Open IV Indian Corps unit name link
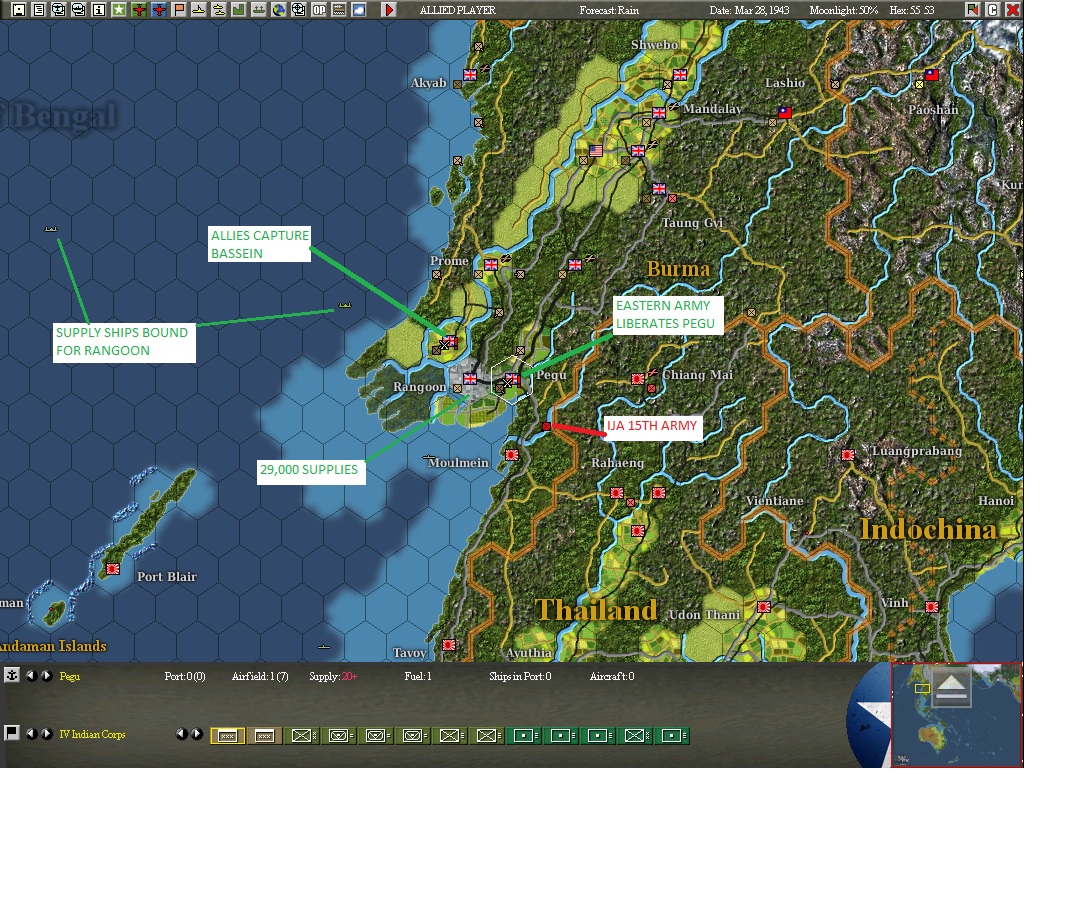The height and width of the screenshot is (898, 1083). (92, 734)
